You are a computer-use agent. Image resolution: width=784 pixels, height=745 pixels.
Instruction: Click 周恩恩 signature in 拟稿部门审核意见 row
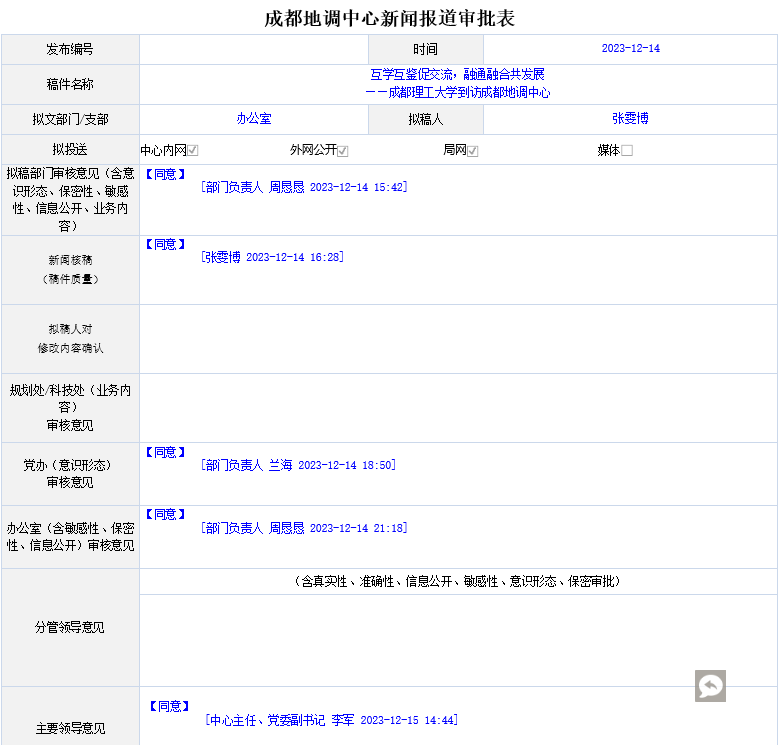pyautogui.click(x=286, y=187)
